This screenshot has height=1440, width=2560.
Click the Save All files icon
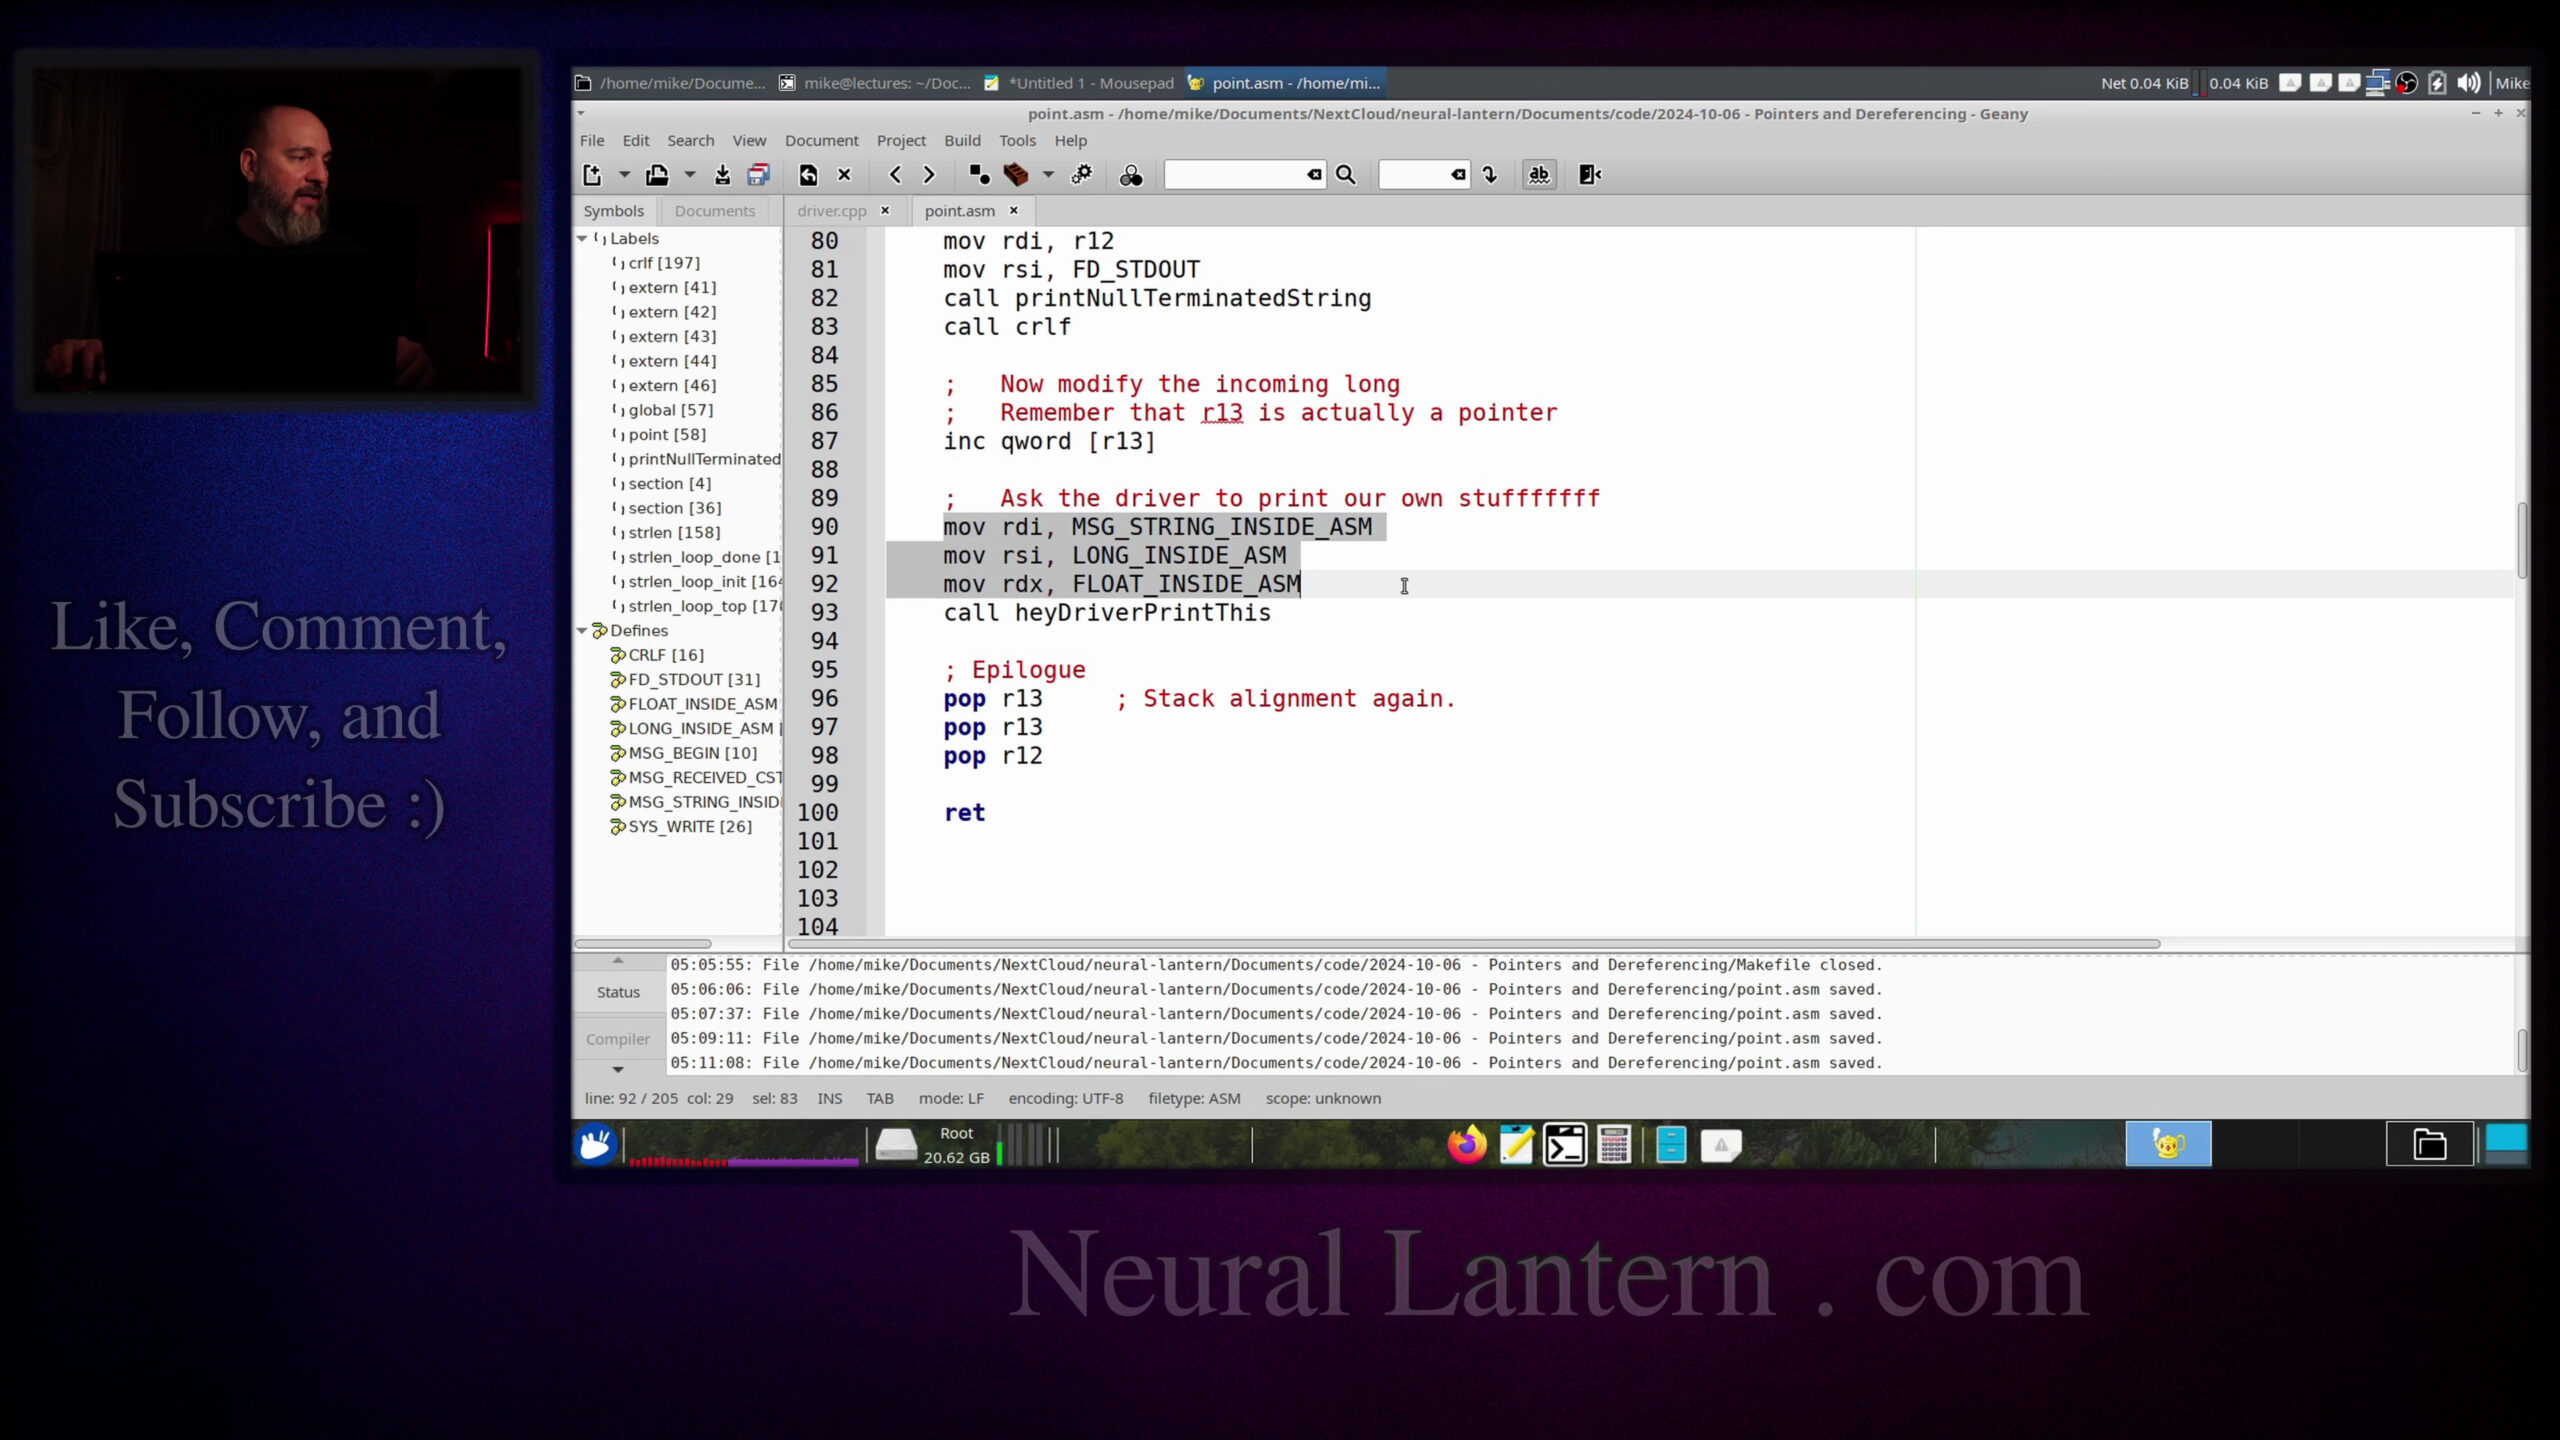(759, 175)
